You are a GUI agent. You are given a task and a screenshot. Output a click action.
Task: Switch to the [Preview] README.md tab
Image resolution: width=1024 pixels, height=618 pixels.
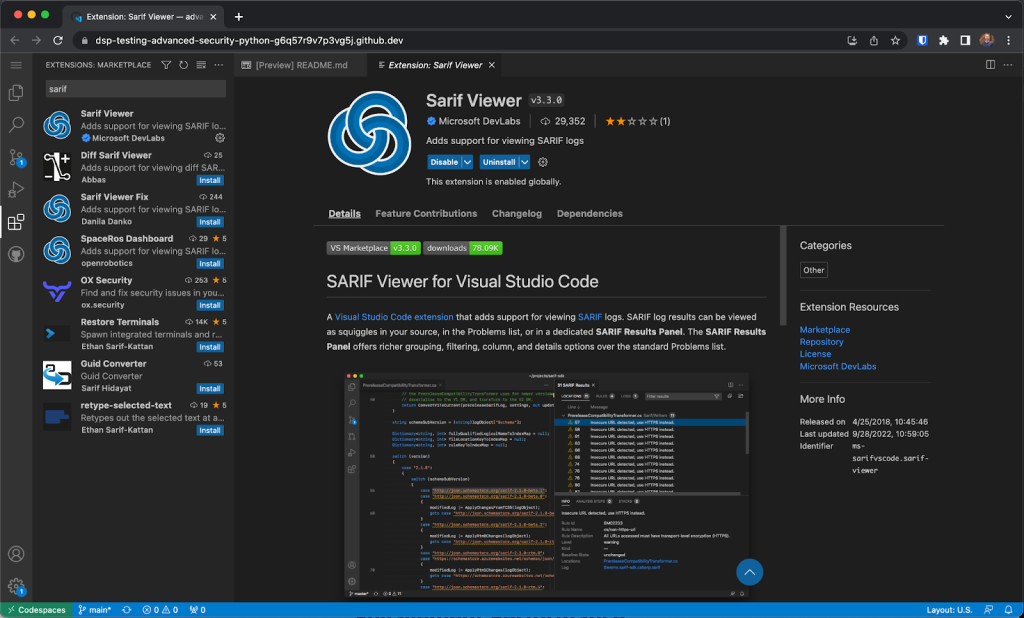coord(301,65)
